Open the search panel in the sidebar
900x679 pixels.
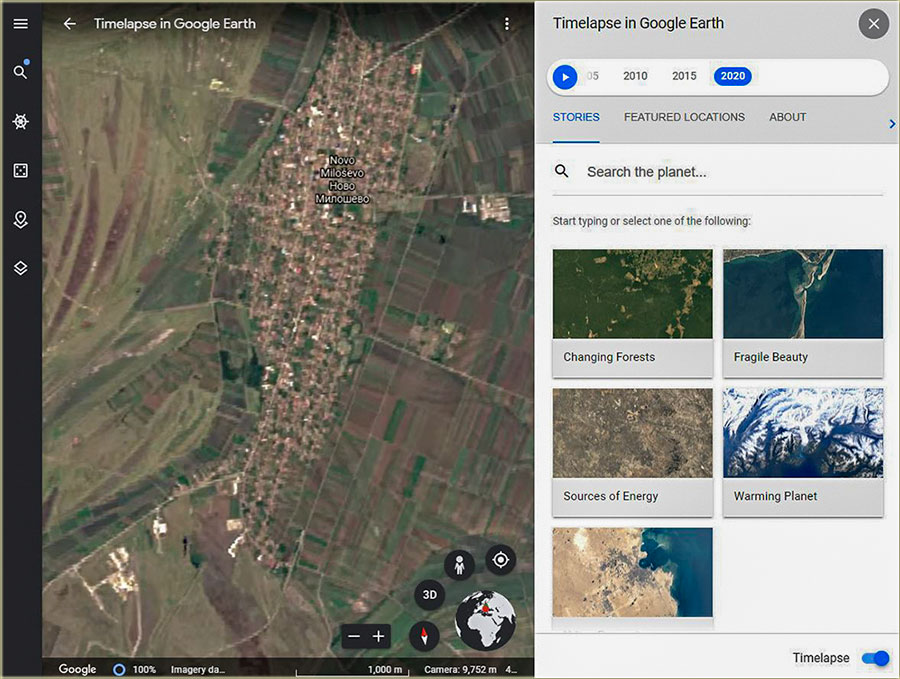(x=20, y=71)
